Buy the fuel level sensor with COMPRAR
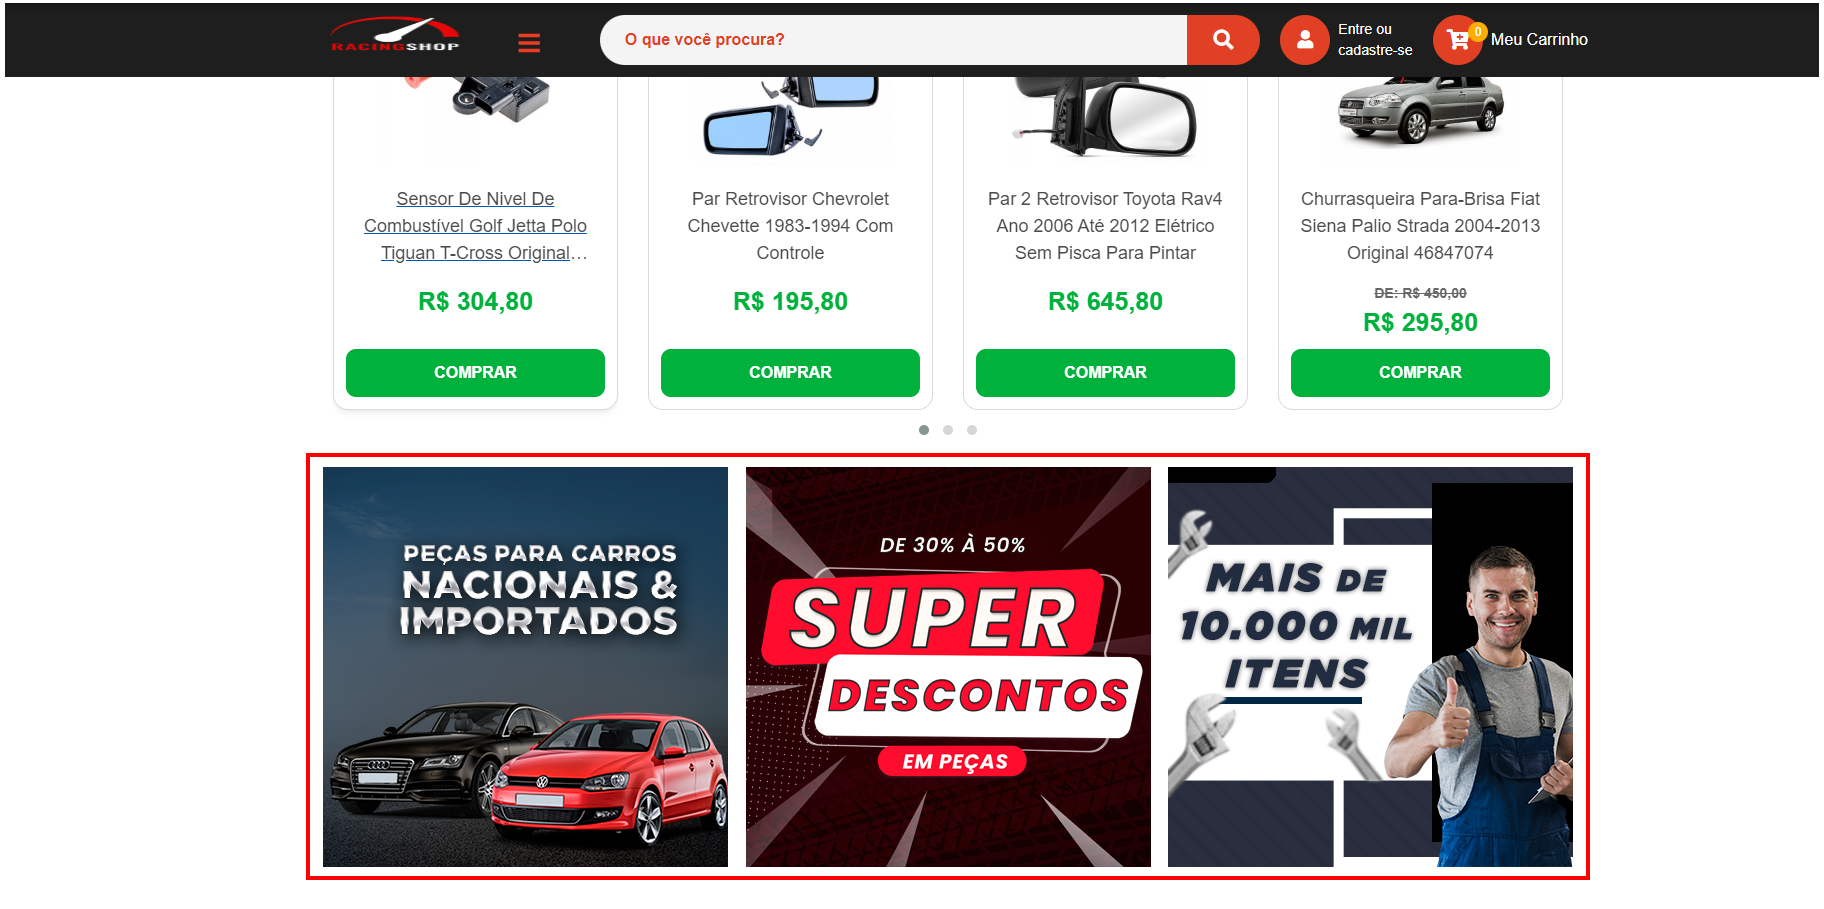Screen dimensions: 1824x909 [x=475, y=372]
